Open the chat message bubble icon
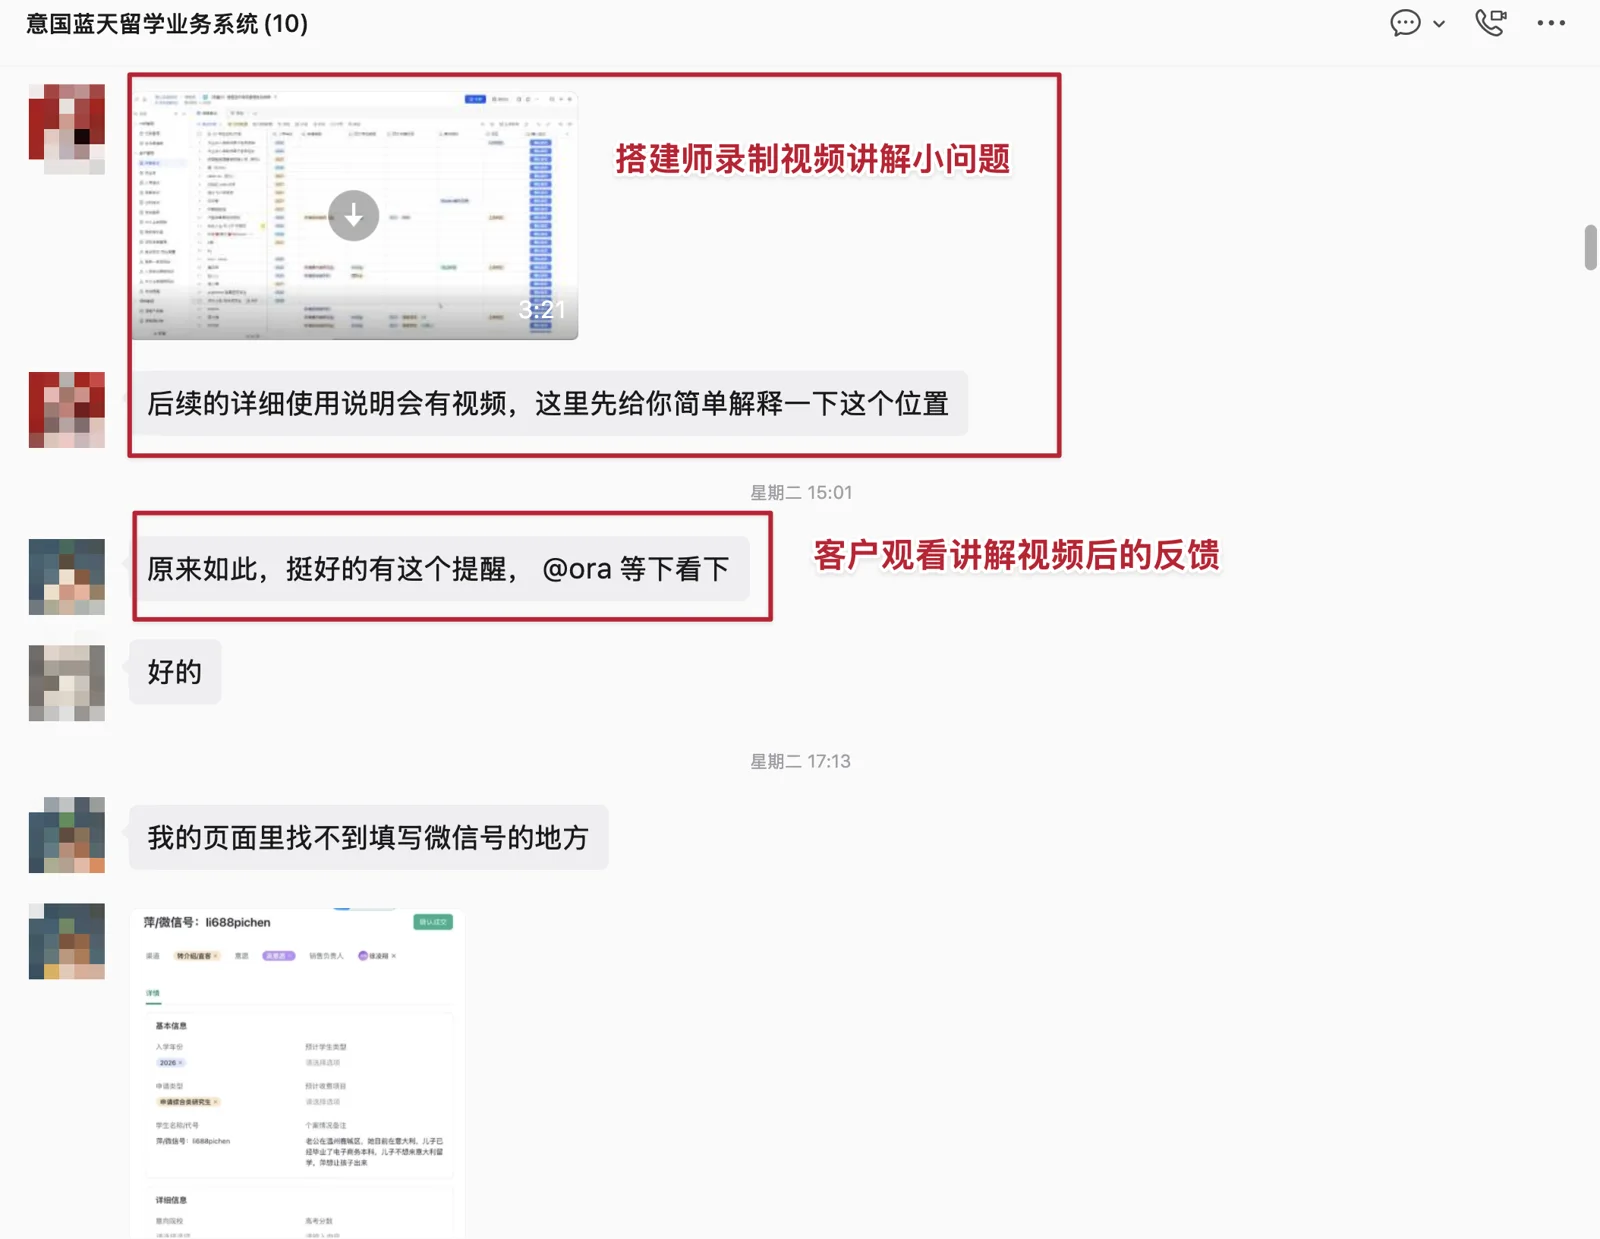This screenshot has height=1239, width=1600. click(x=1405, y=23)
